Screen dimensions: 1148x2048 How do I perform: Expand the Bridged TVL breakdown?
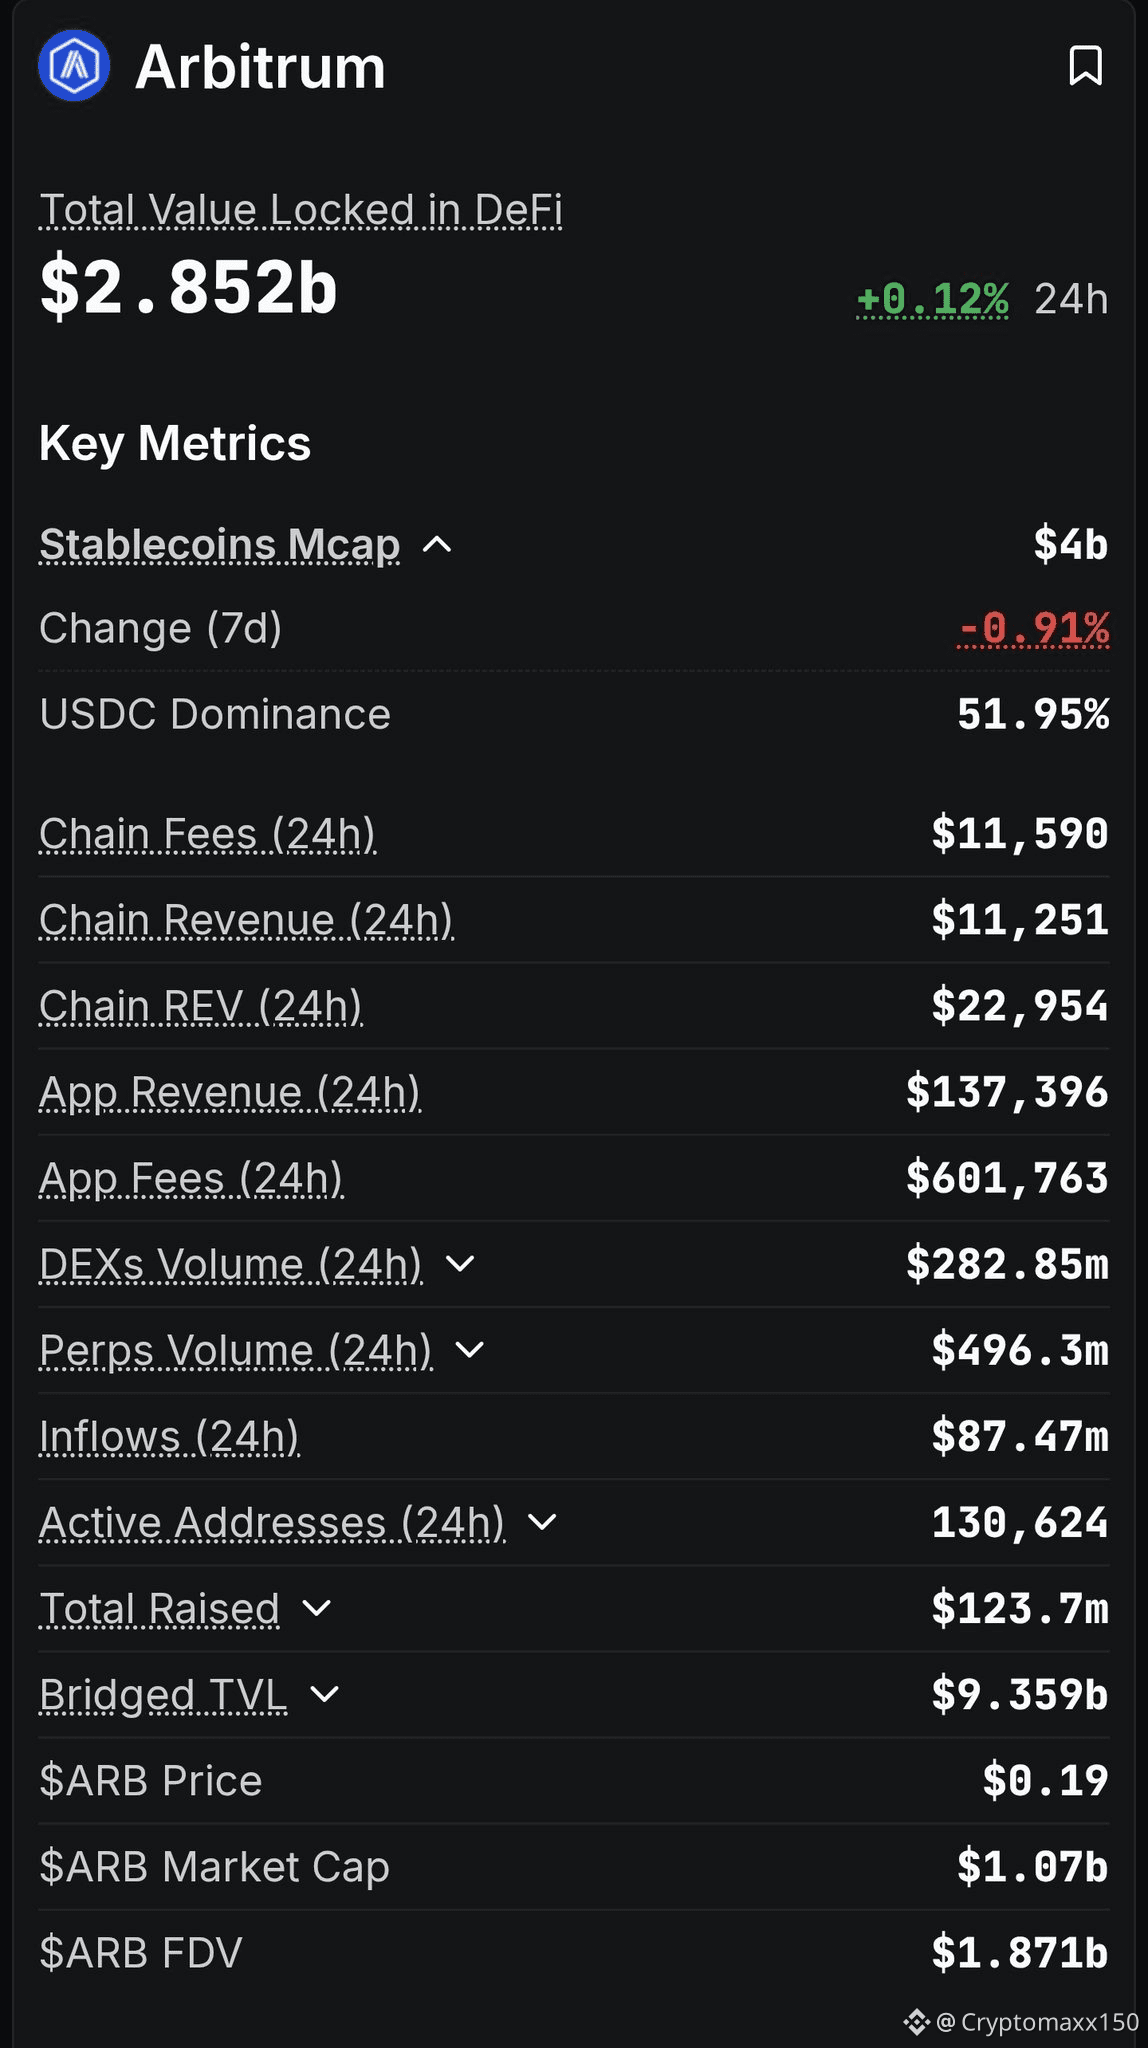coord(325,1694)
